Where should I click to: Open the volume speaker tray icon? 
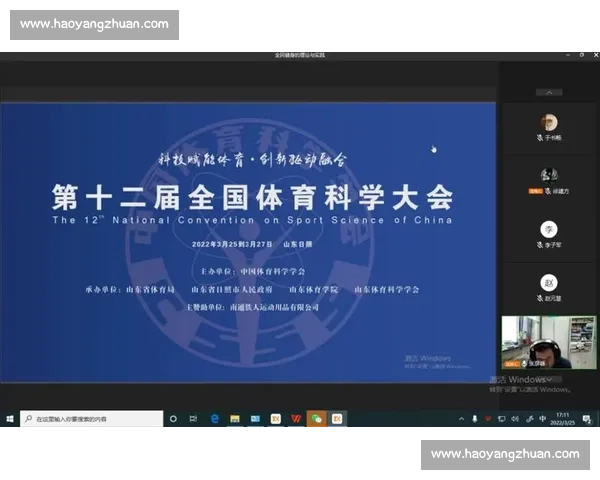(515, 419)
